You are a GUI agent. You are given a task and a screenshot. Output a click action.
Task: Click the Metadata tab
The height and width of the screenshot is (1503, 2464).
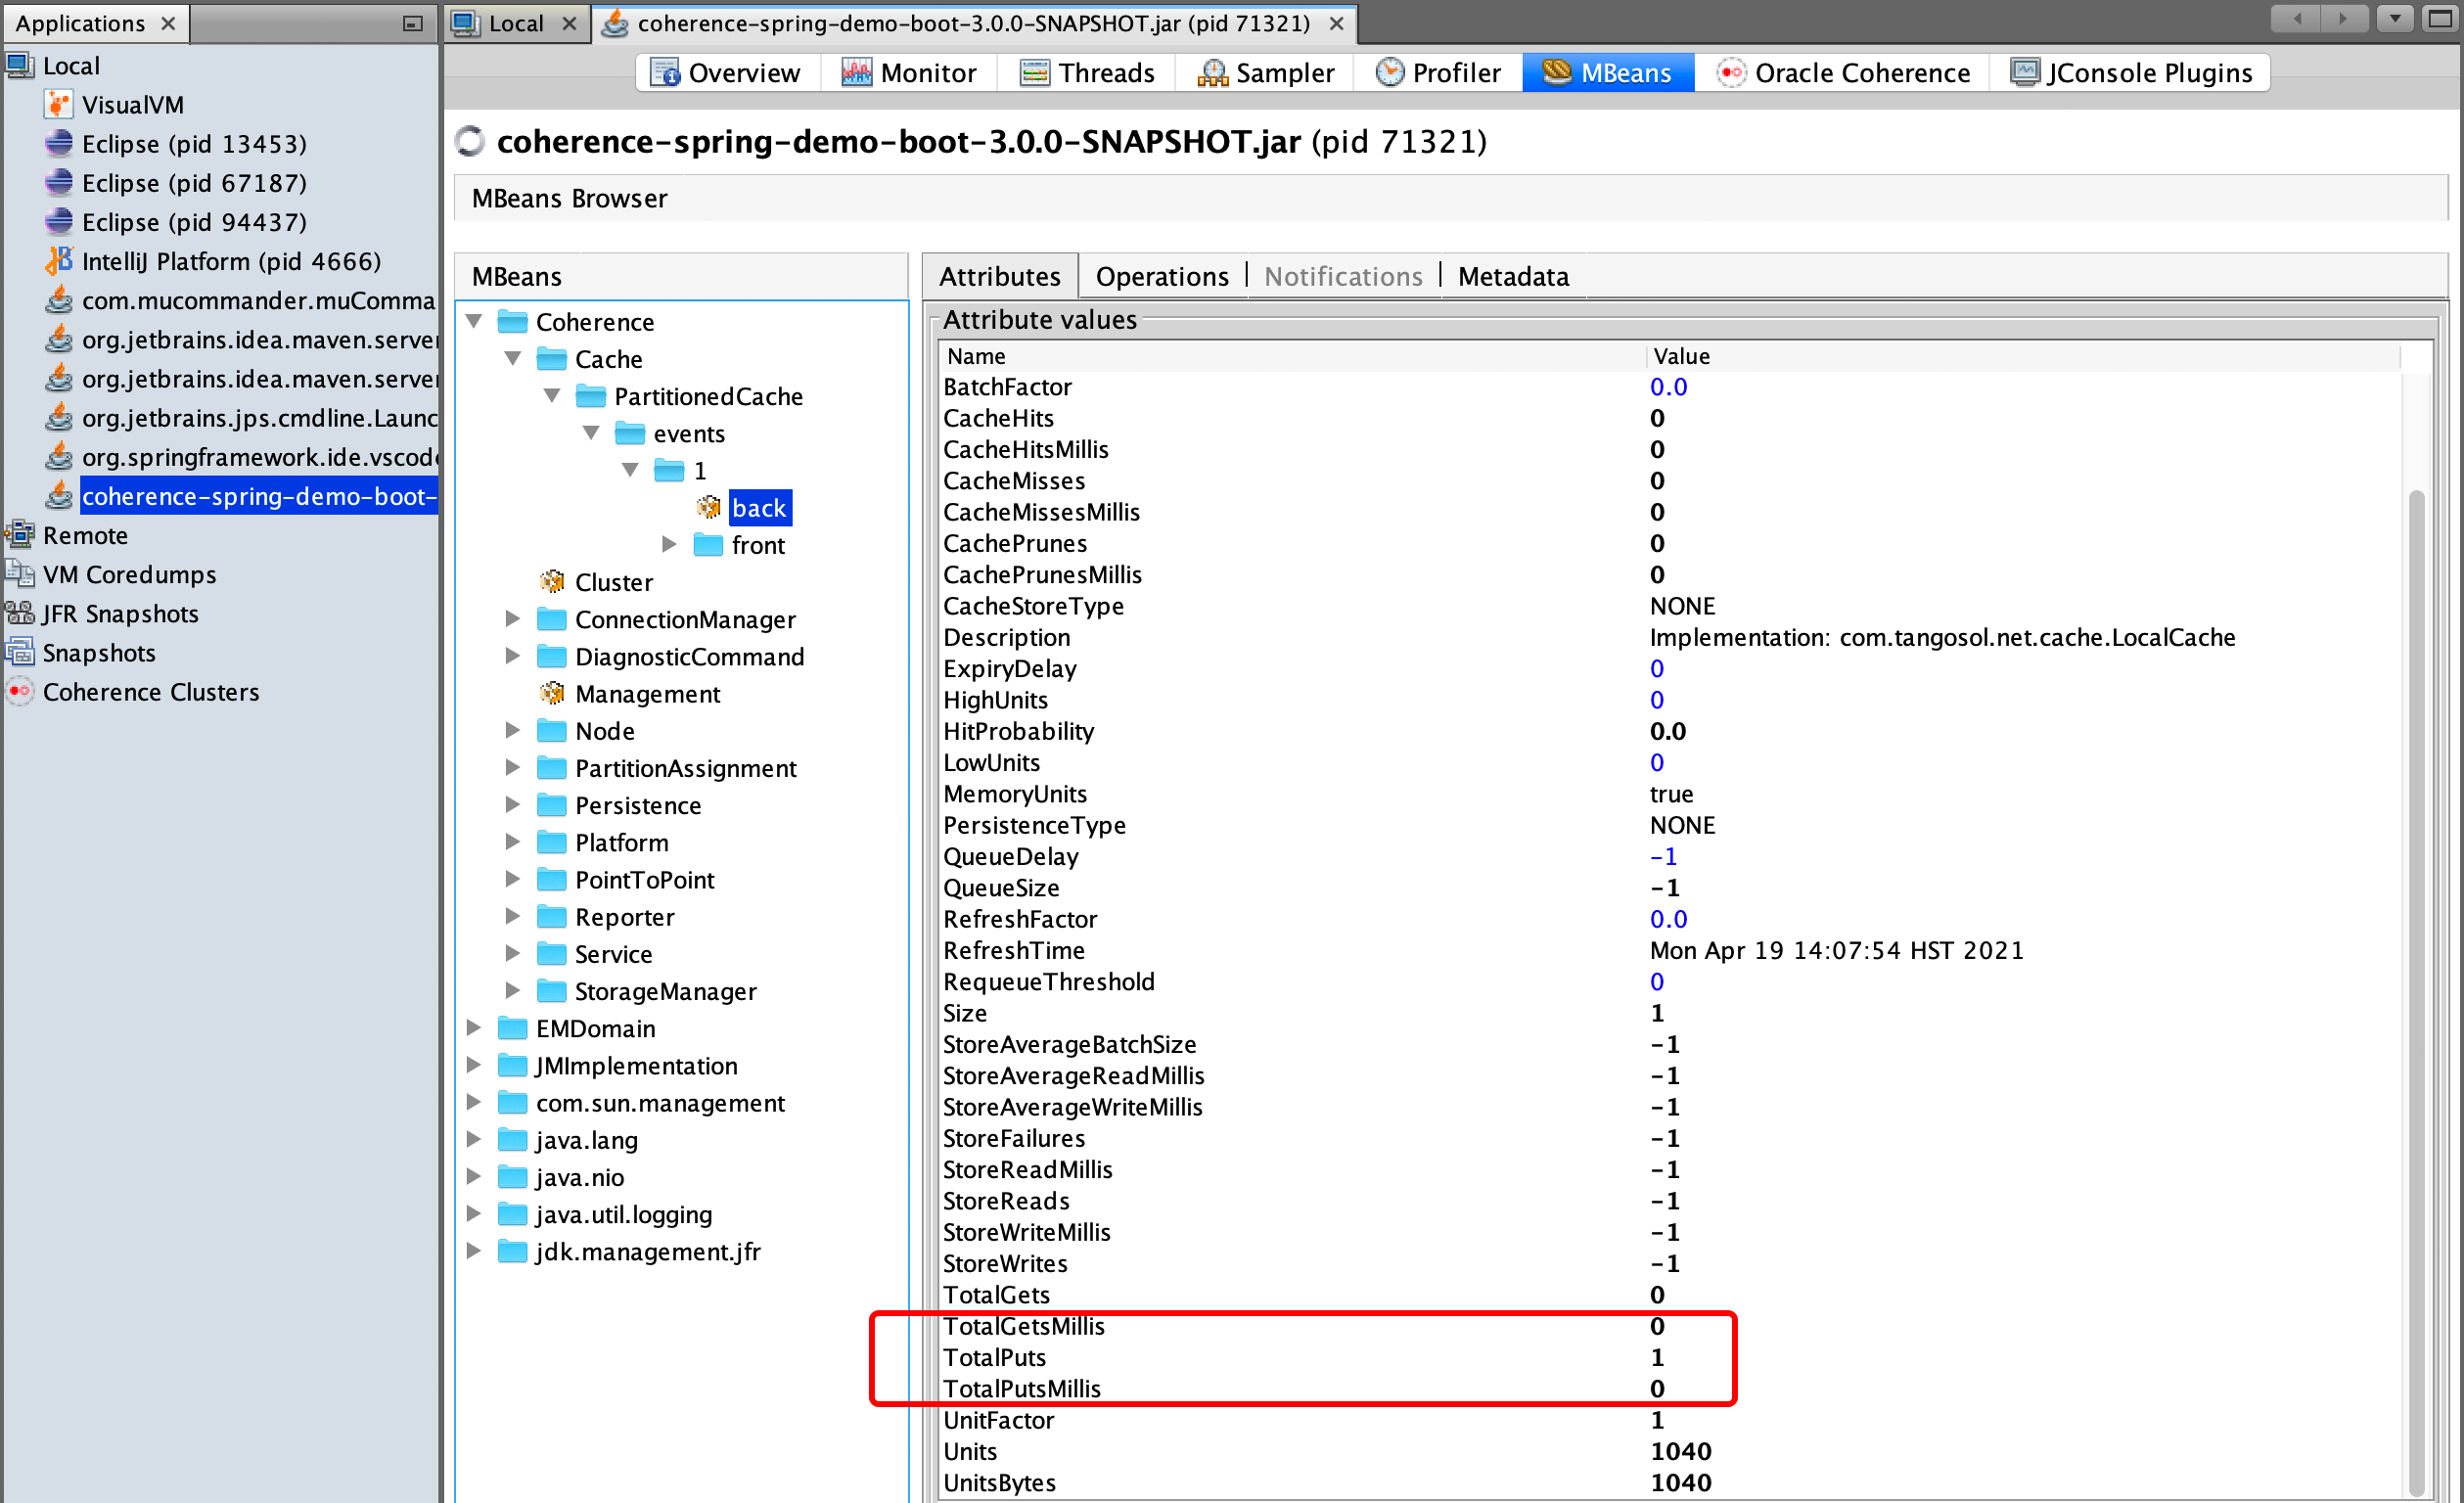coord(1512,276)
